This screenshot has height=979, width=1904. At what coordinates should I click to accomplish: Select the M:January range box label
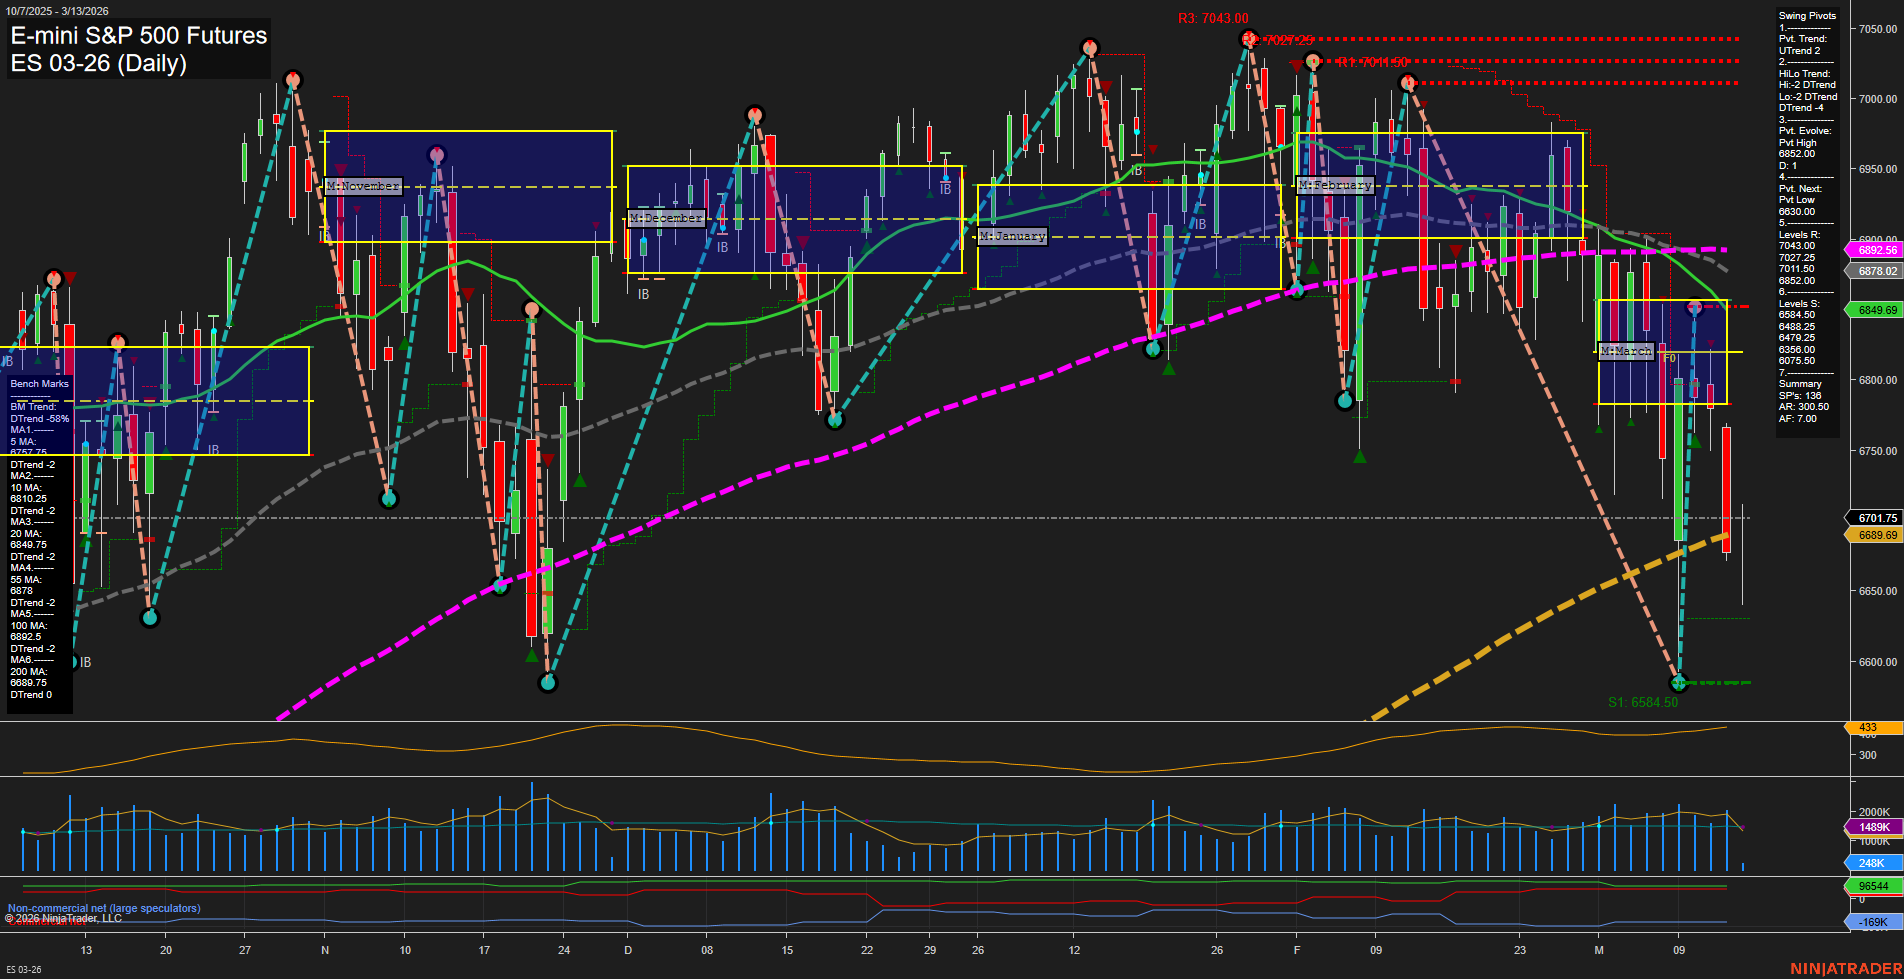(1012, 237)
